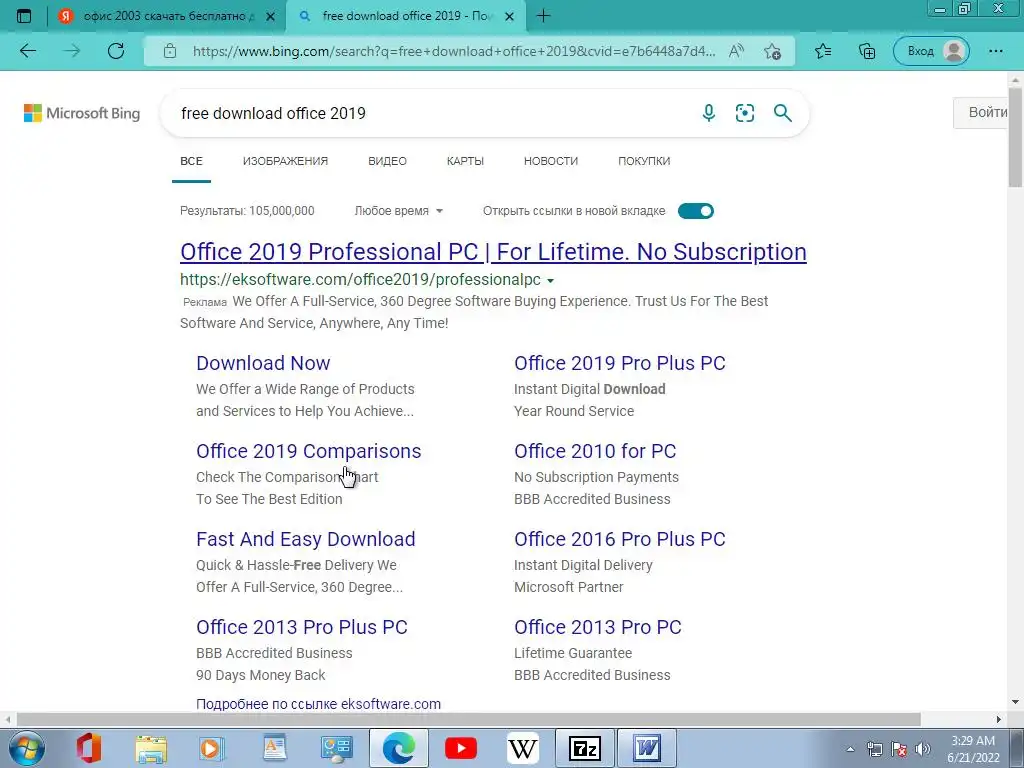1024x768 pixels.
Task: Open 'Office 2019 Comparisons' link
Action: [308, 451]
